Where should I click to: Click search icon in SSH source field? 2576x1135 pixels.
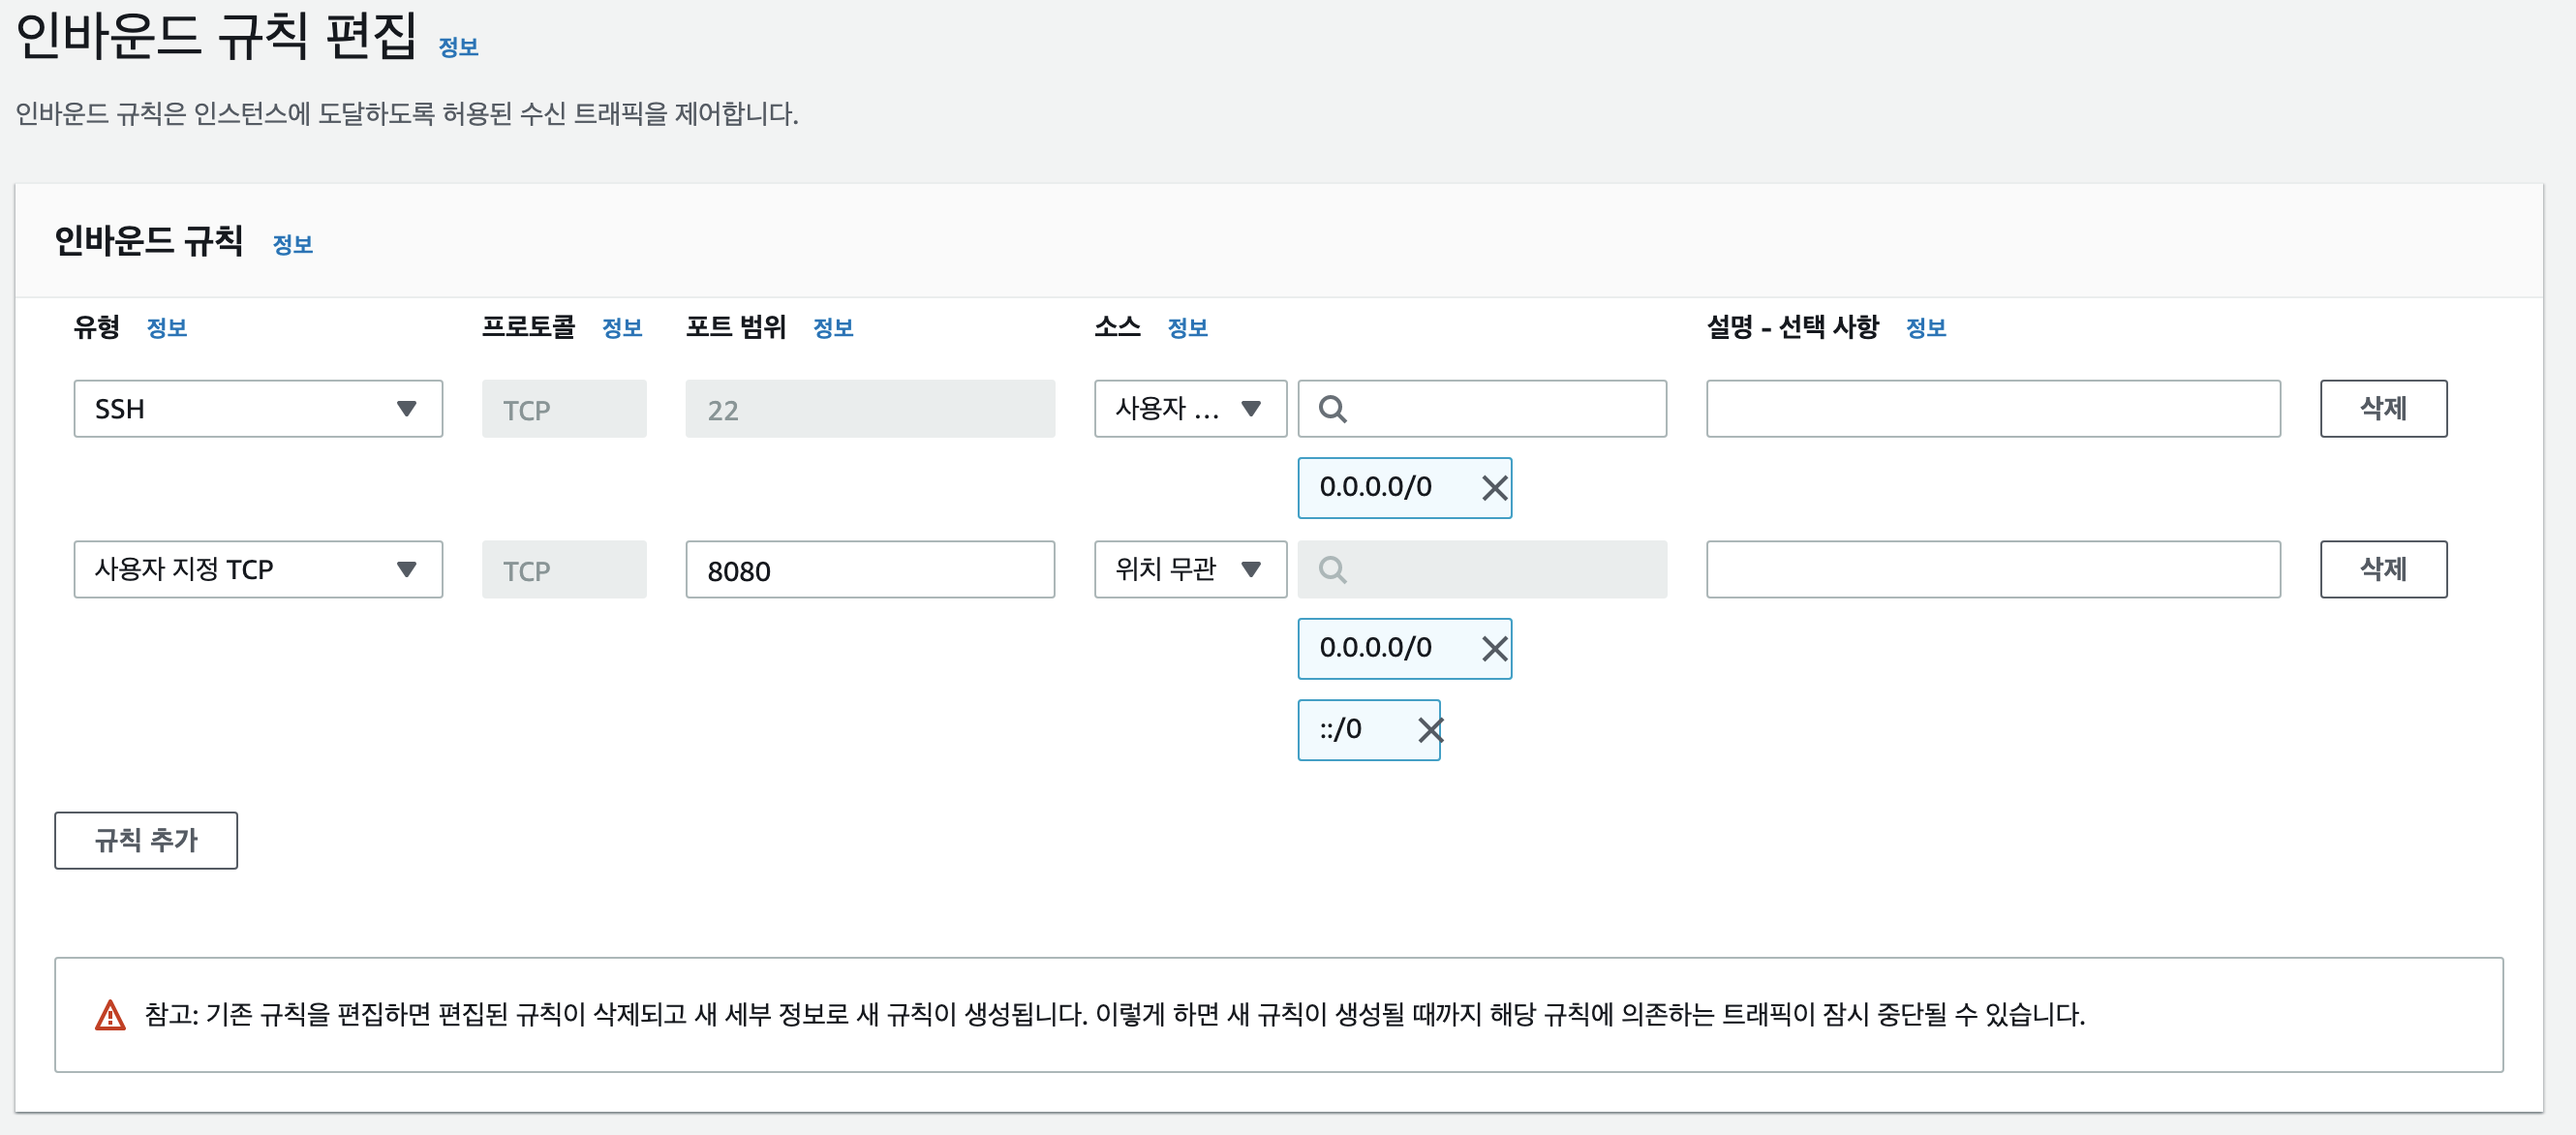tap(1332, 409)
